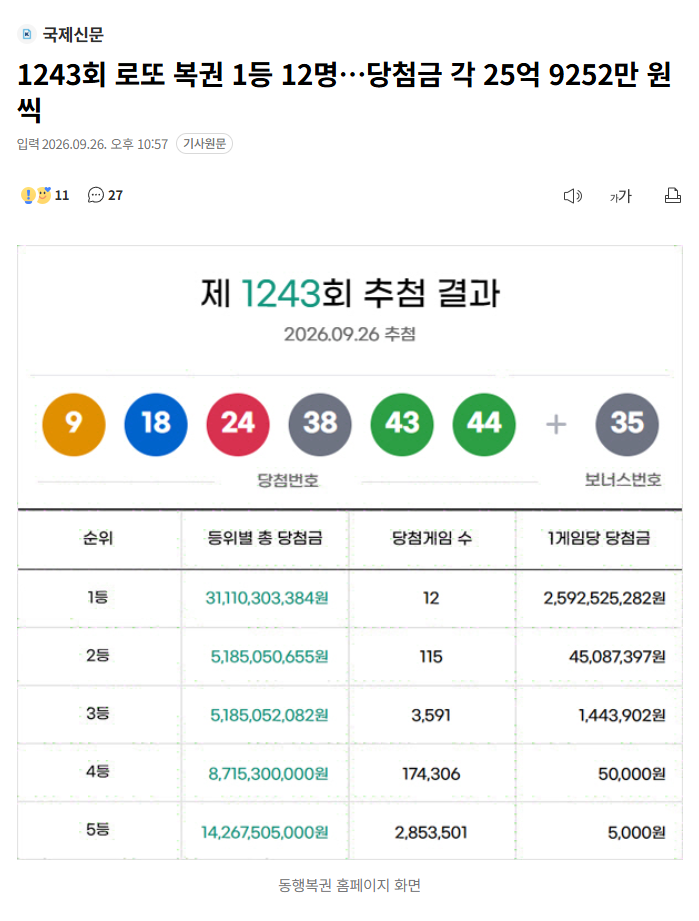Click the 보너스번호 label

623,480
